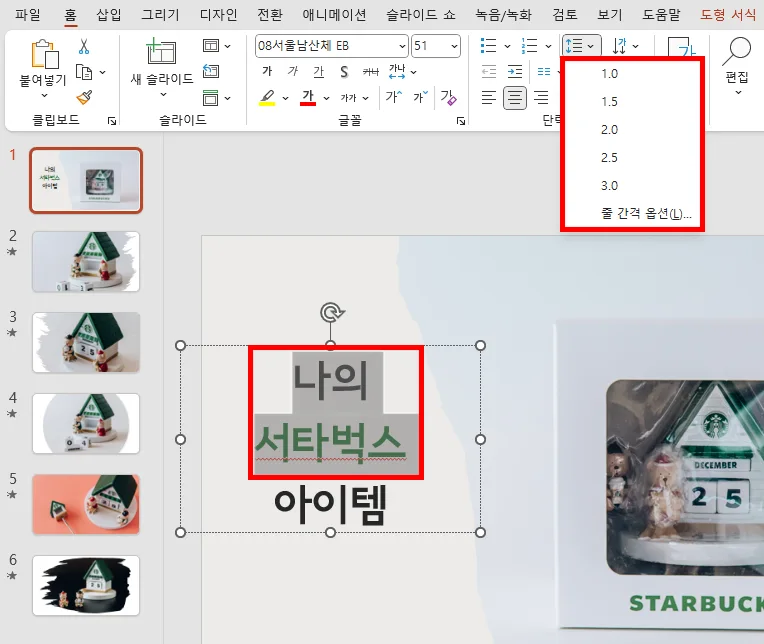The height and width of the screenshot is (644, 764).
Task: Click the bulleted list icon
Action: 488,46
